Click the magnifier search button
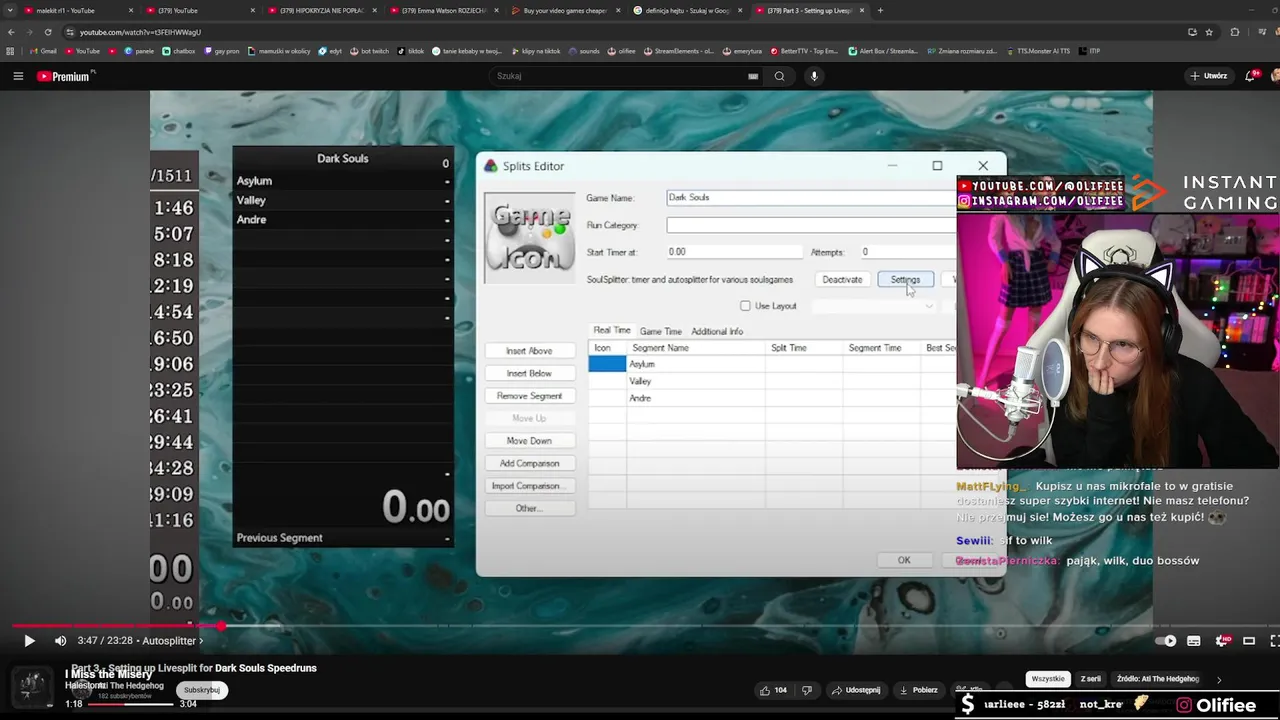 coord(780,76)
